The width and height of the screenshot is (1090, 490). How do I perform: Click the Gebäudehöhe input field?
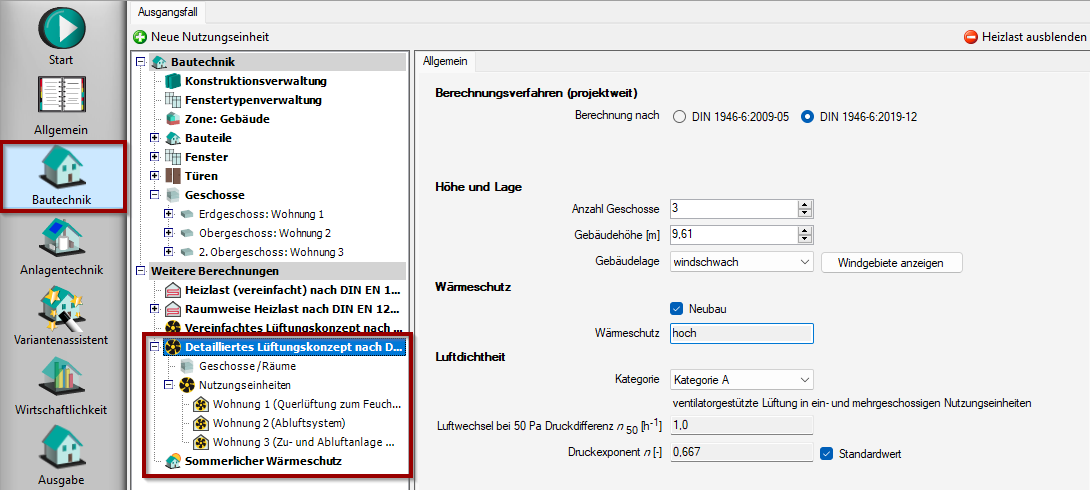732,234
